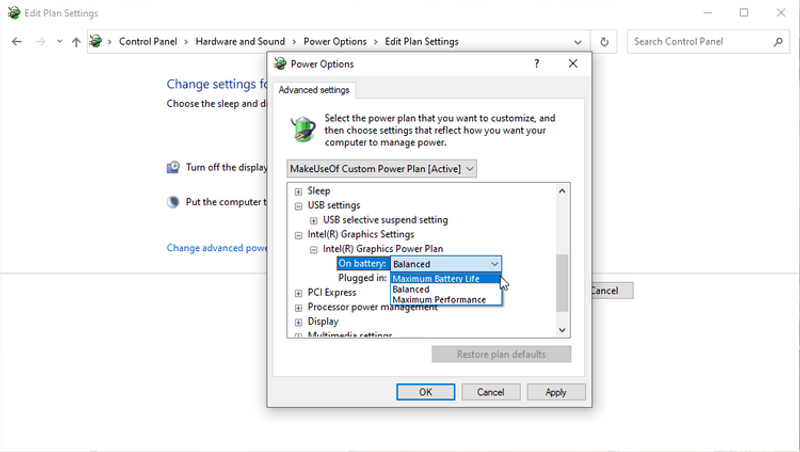Click the search magnifier icon
Screen dimensions: 800x452
(778, 42)
